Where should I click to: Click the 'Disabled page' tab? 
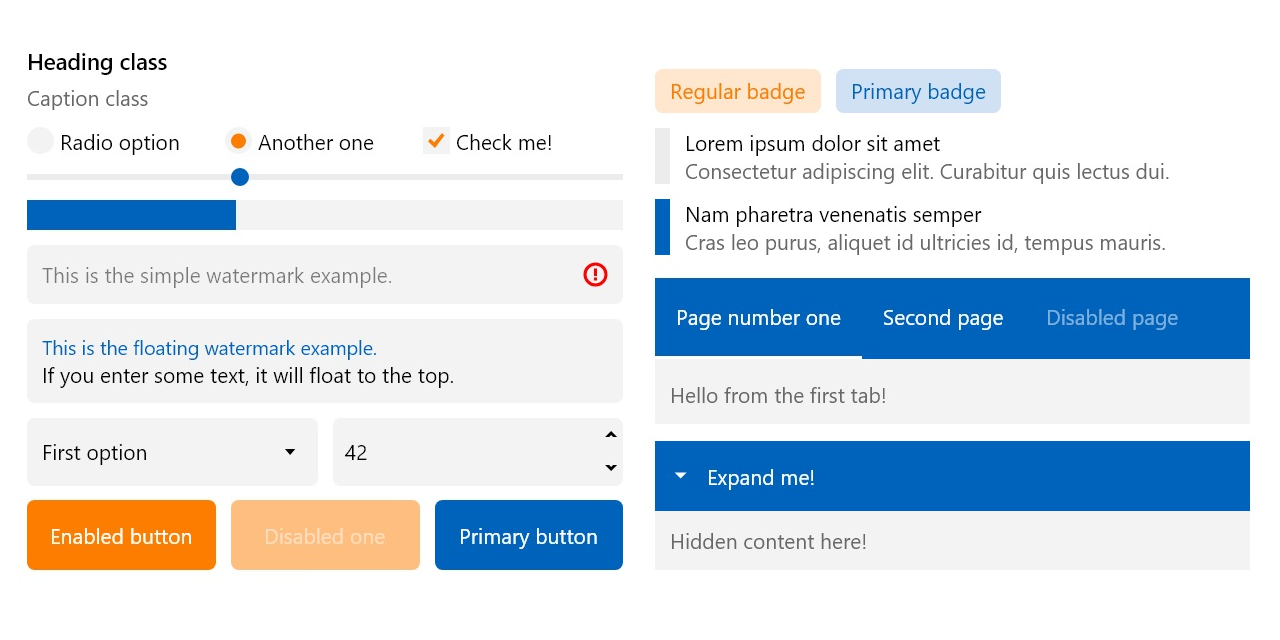coord(1112,318)
